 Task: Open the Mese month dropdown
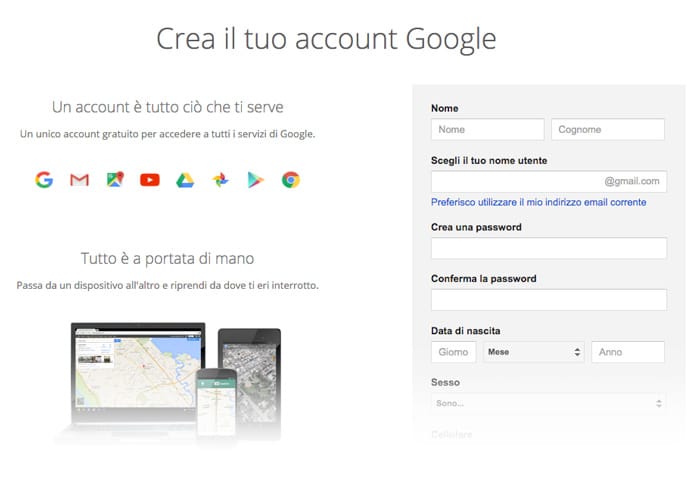(533, 352)
